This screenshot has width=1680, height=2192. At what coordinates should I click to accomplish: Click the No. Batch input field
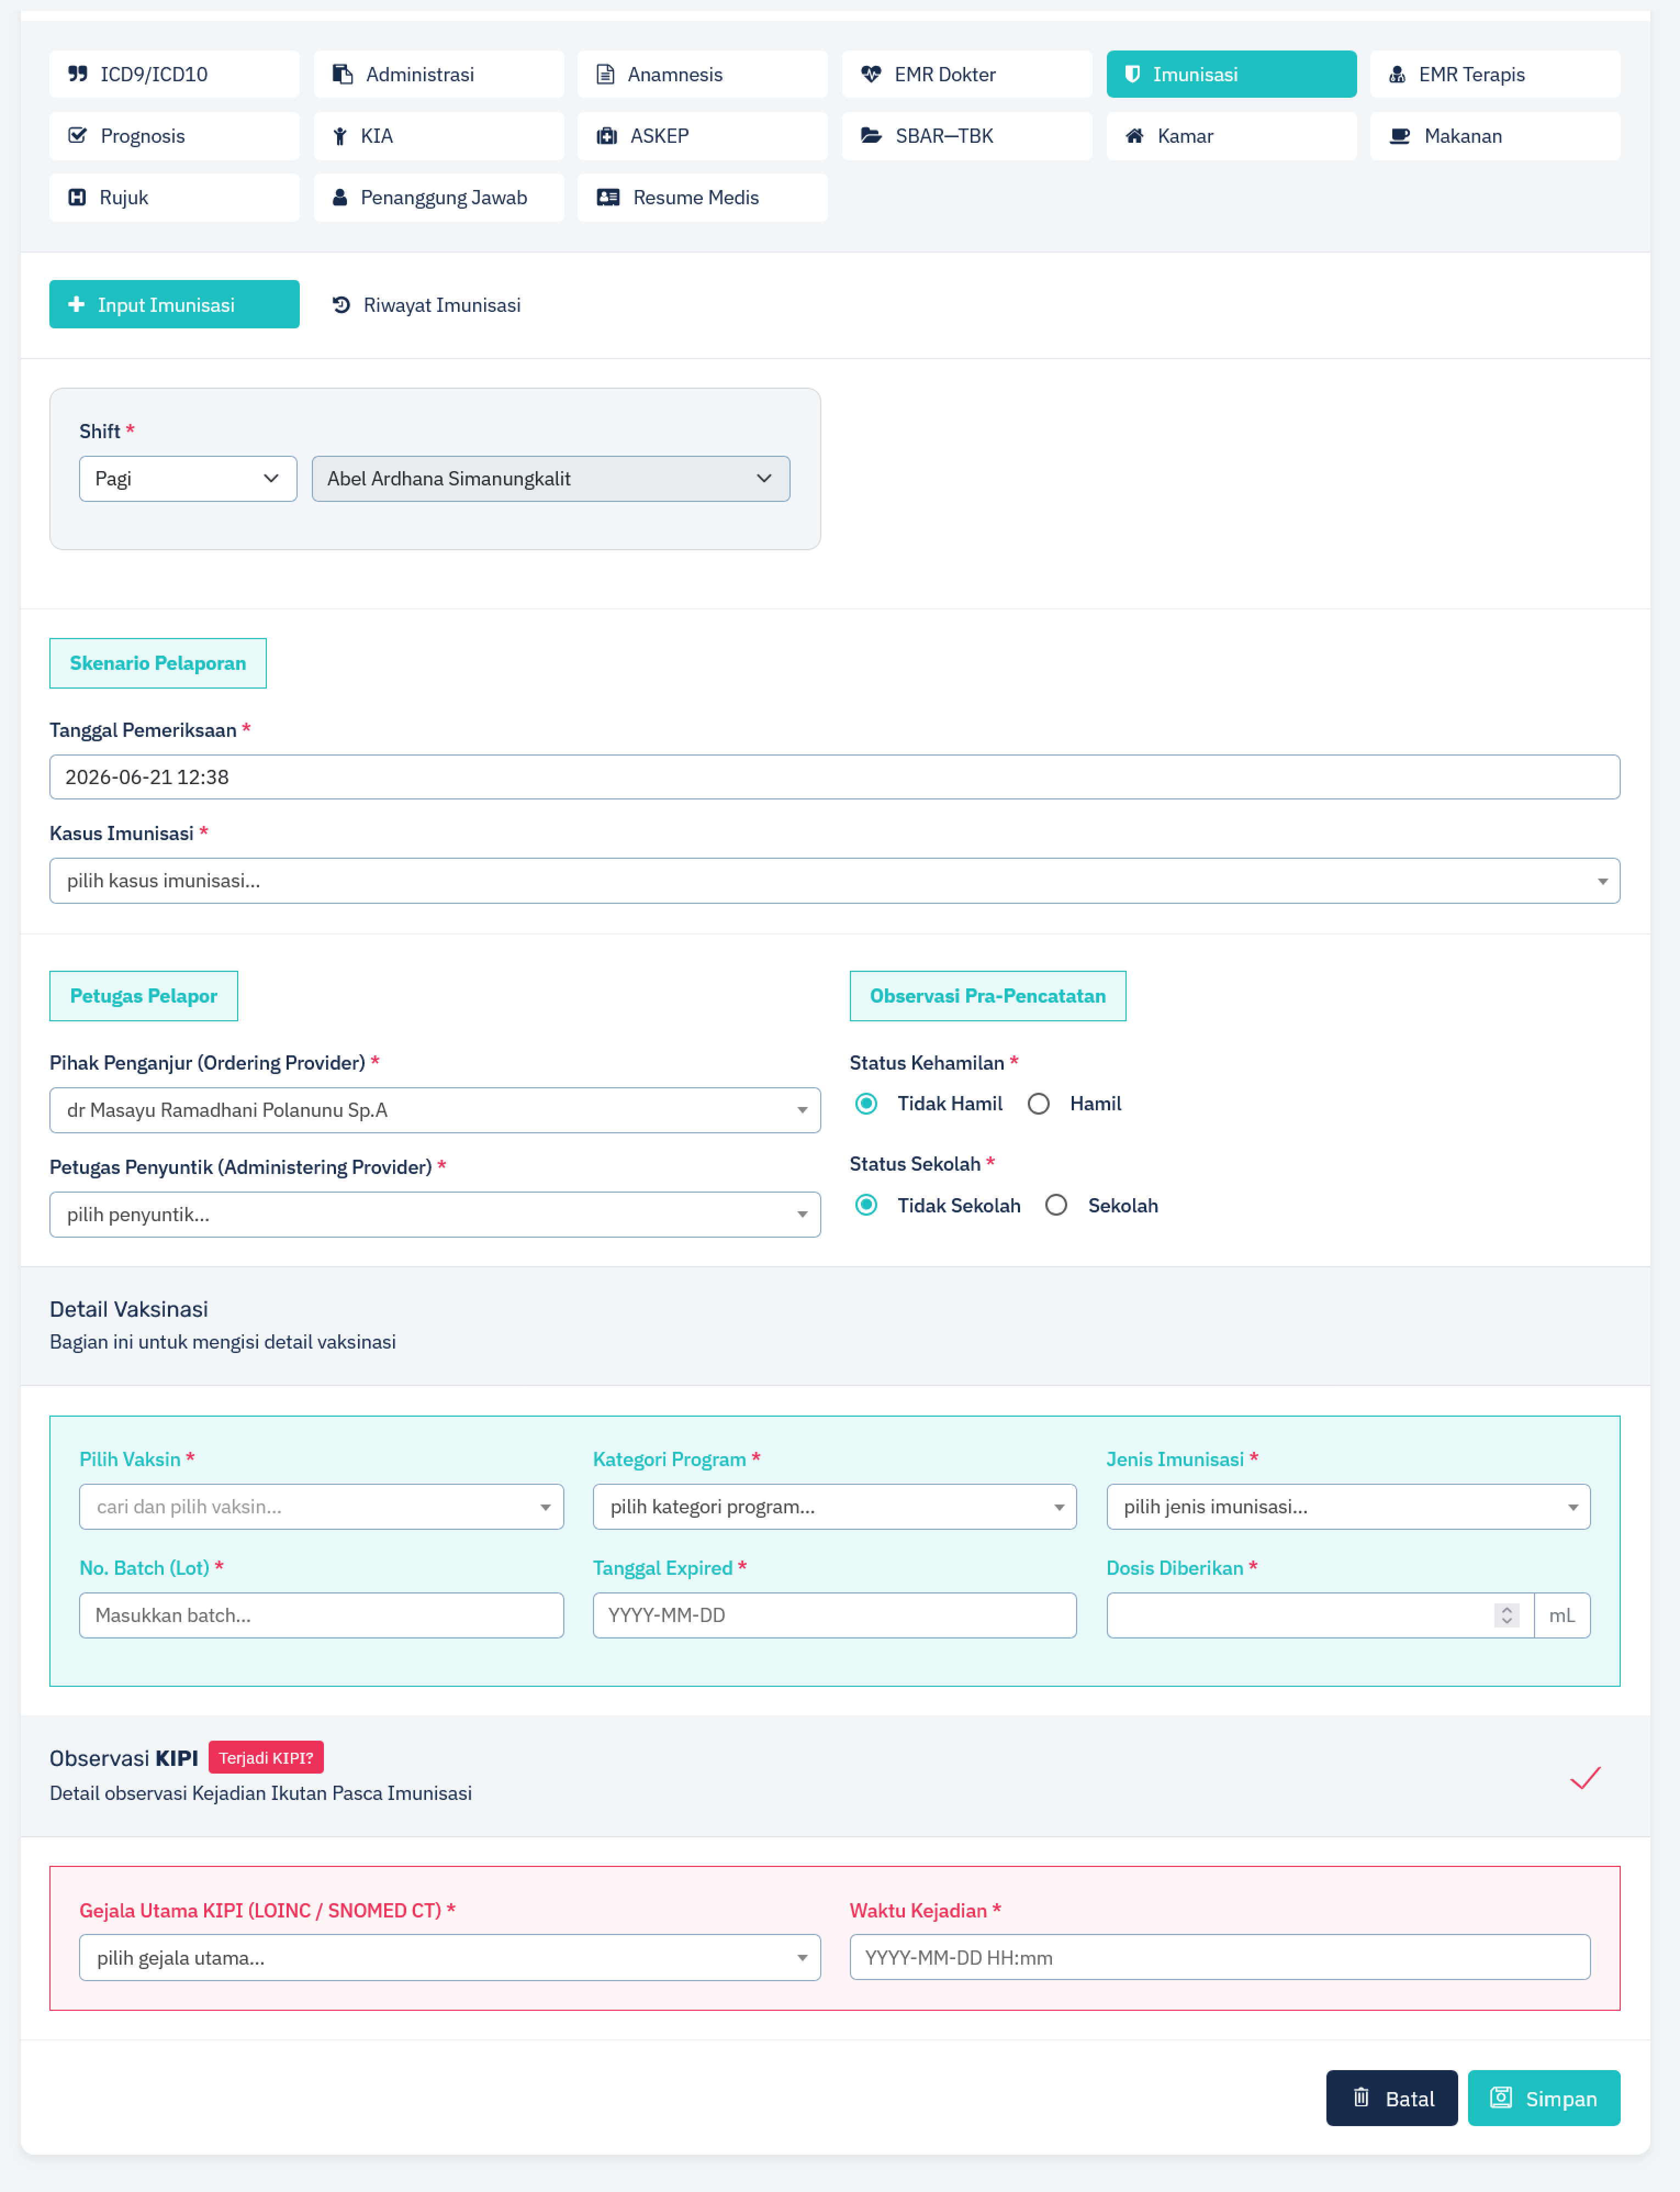(x=321, y=1615)
